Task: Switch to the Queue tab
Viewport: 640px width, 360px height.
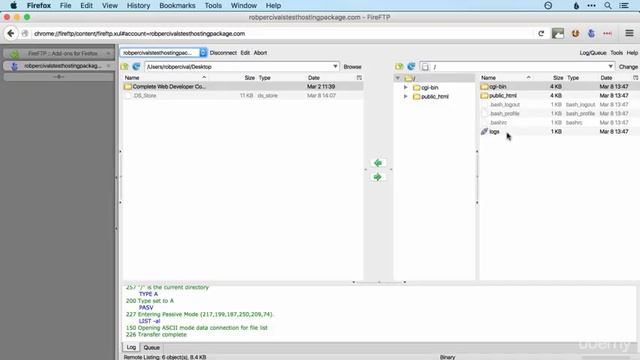Action: (151, 348)
